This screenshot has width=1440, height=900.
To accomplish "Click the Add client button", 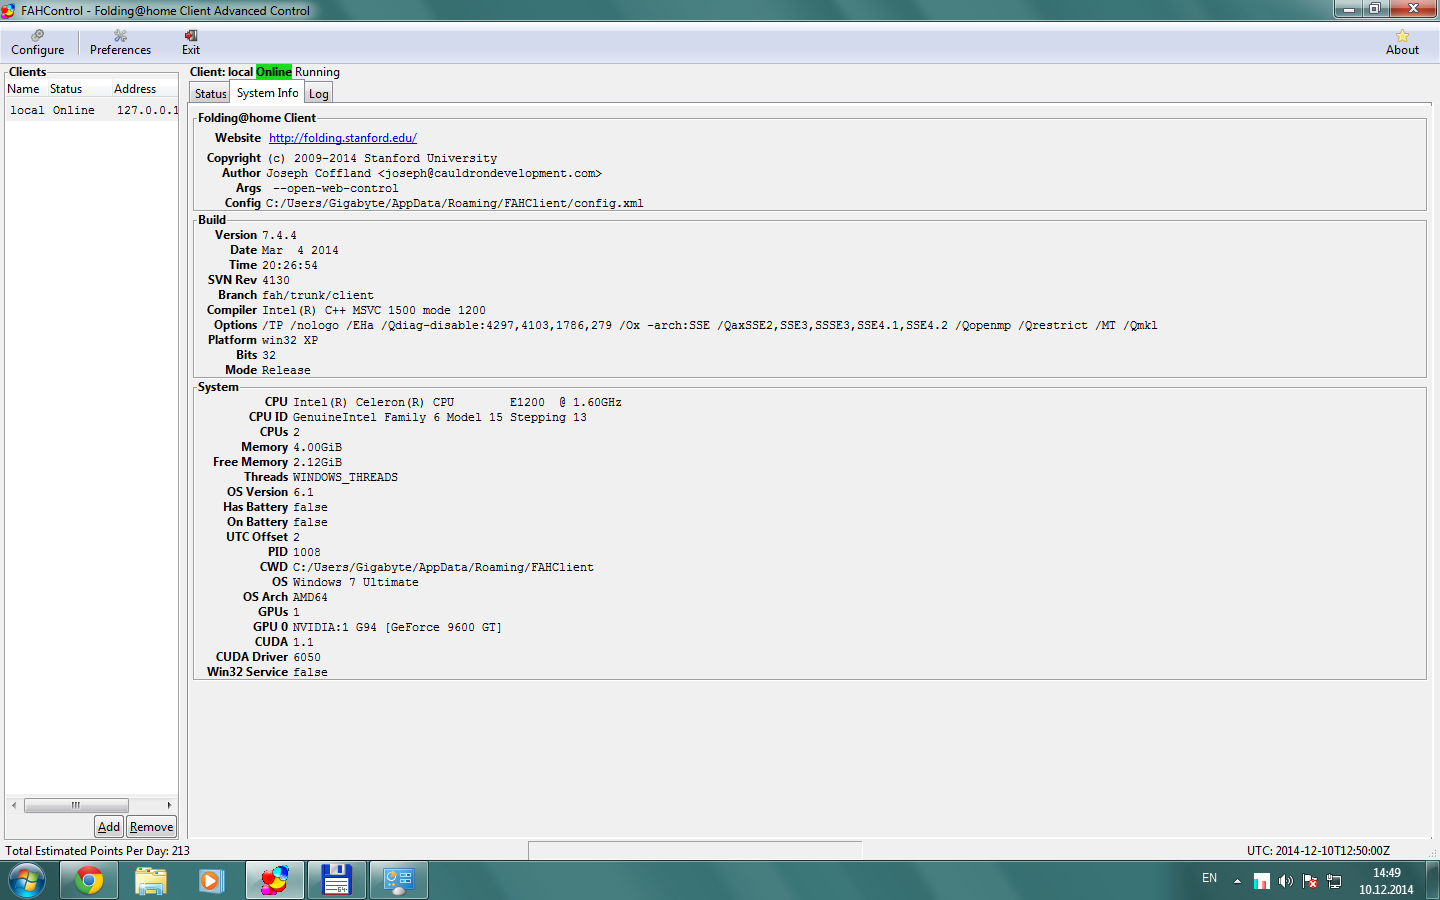I will (109, 827).
